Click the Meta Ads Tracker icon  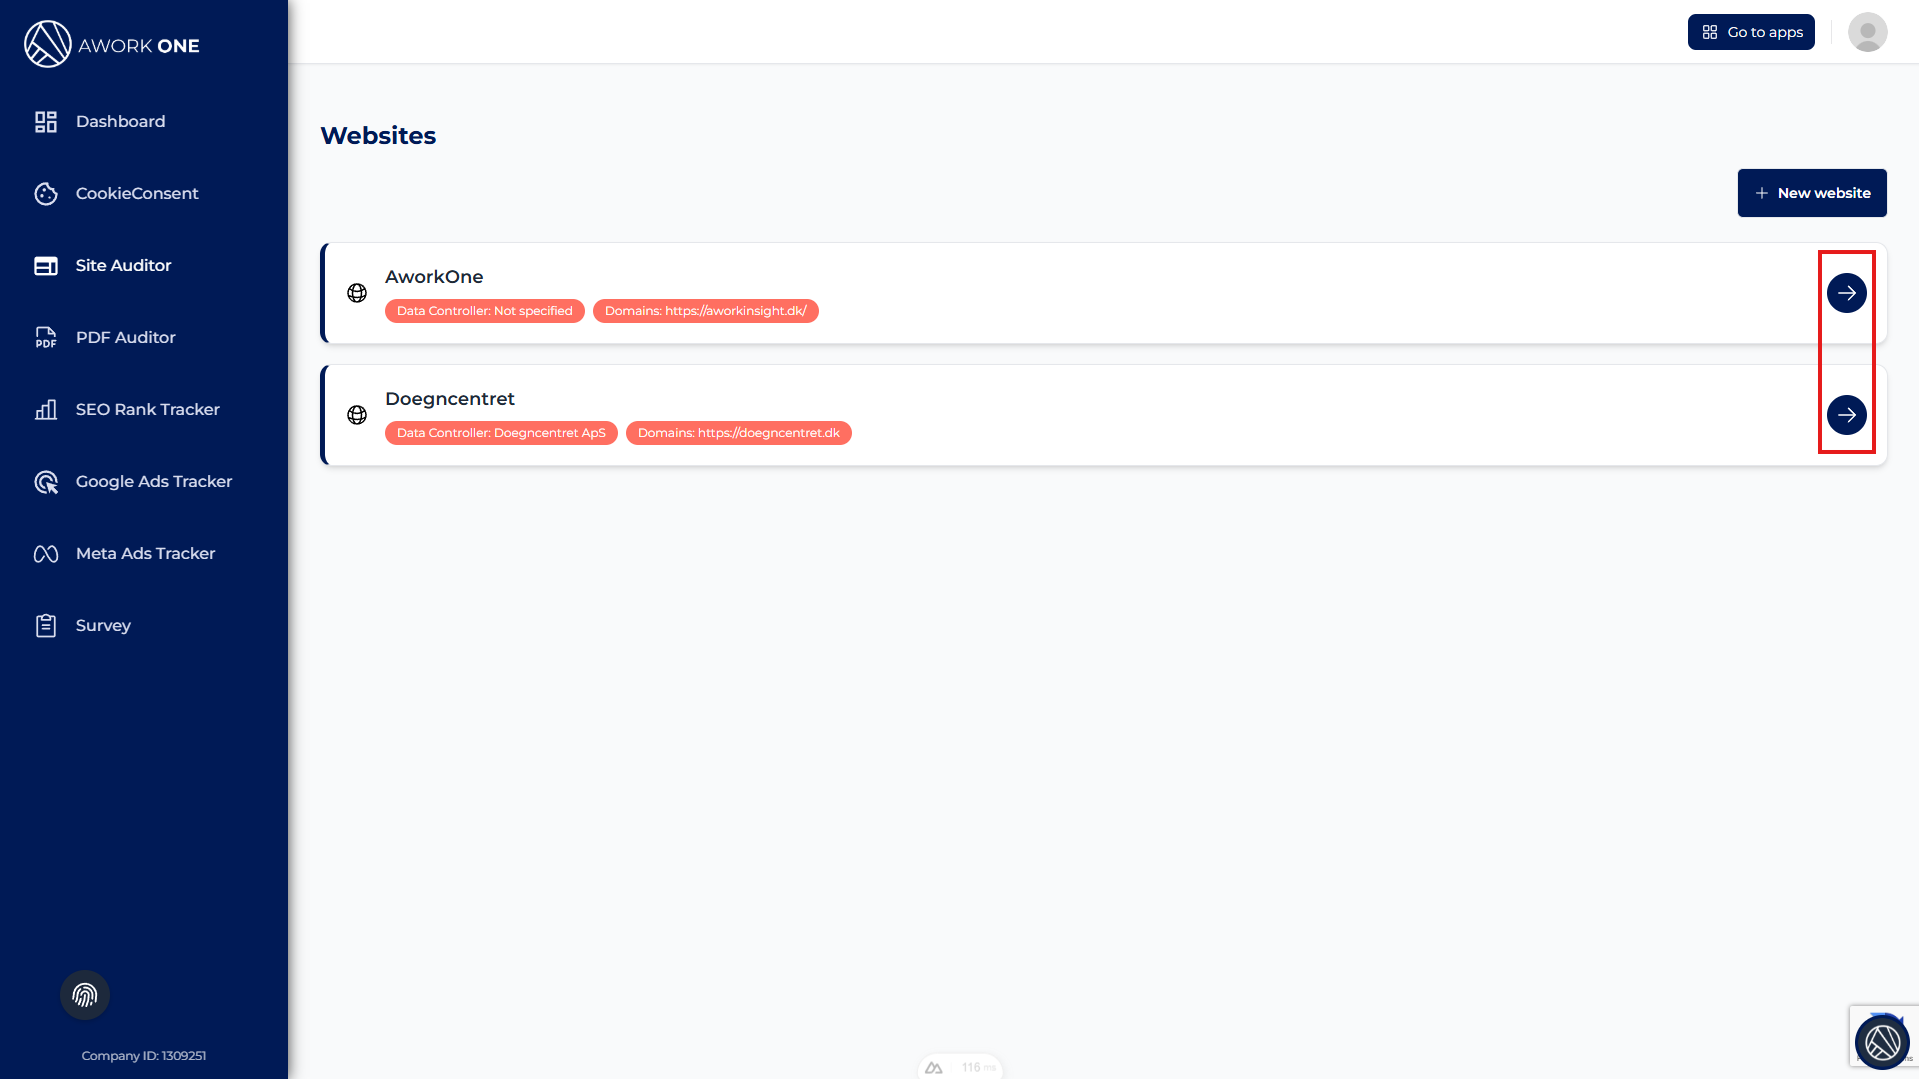click(46, 553)
